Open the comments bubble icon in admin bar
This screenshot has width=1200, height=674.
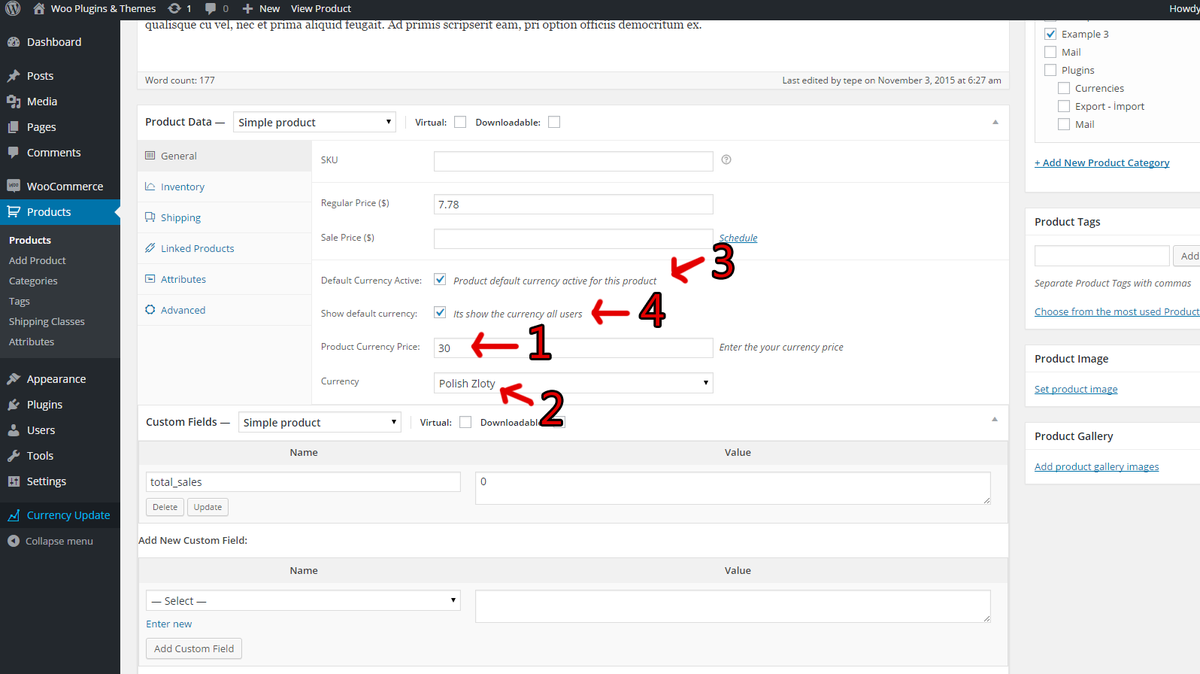210,9
